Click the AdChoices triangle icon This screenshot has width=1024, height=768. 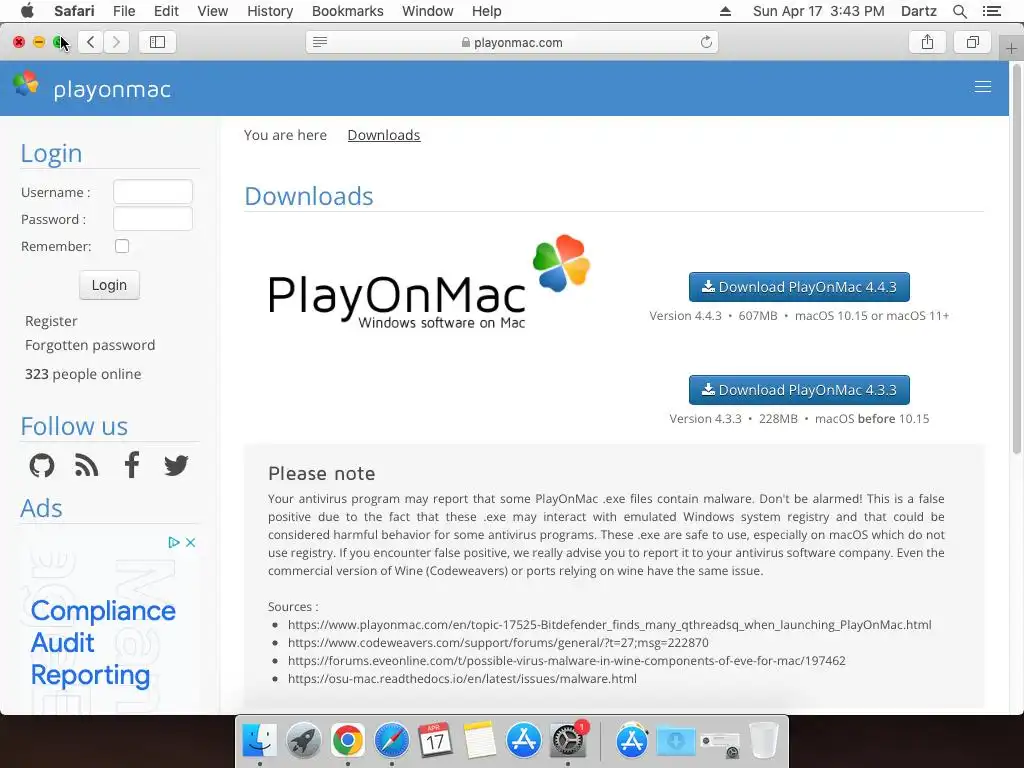[174, 542]
